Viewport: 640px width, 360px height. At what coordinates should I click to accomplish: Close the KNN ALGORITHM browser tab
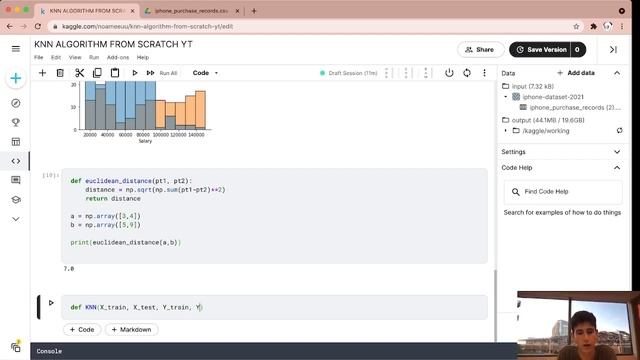pyautogui.click(x=132, y=11)
